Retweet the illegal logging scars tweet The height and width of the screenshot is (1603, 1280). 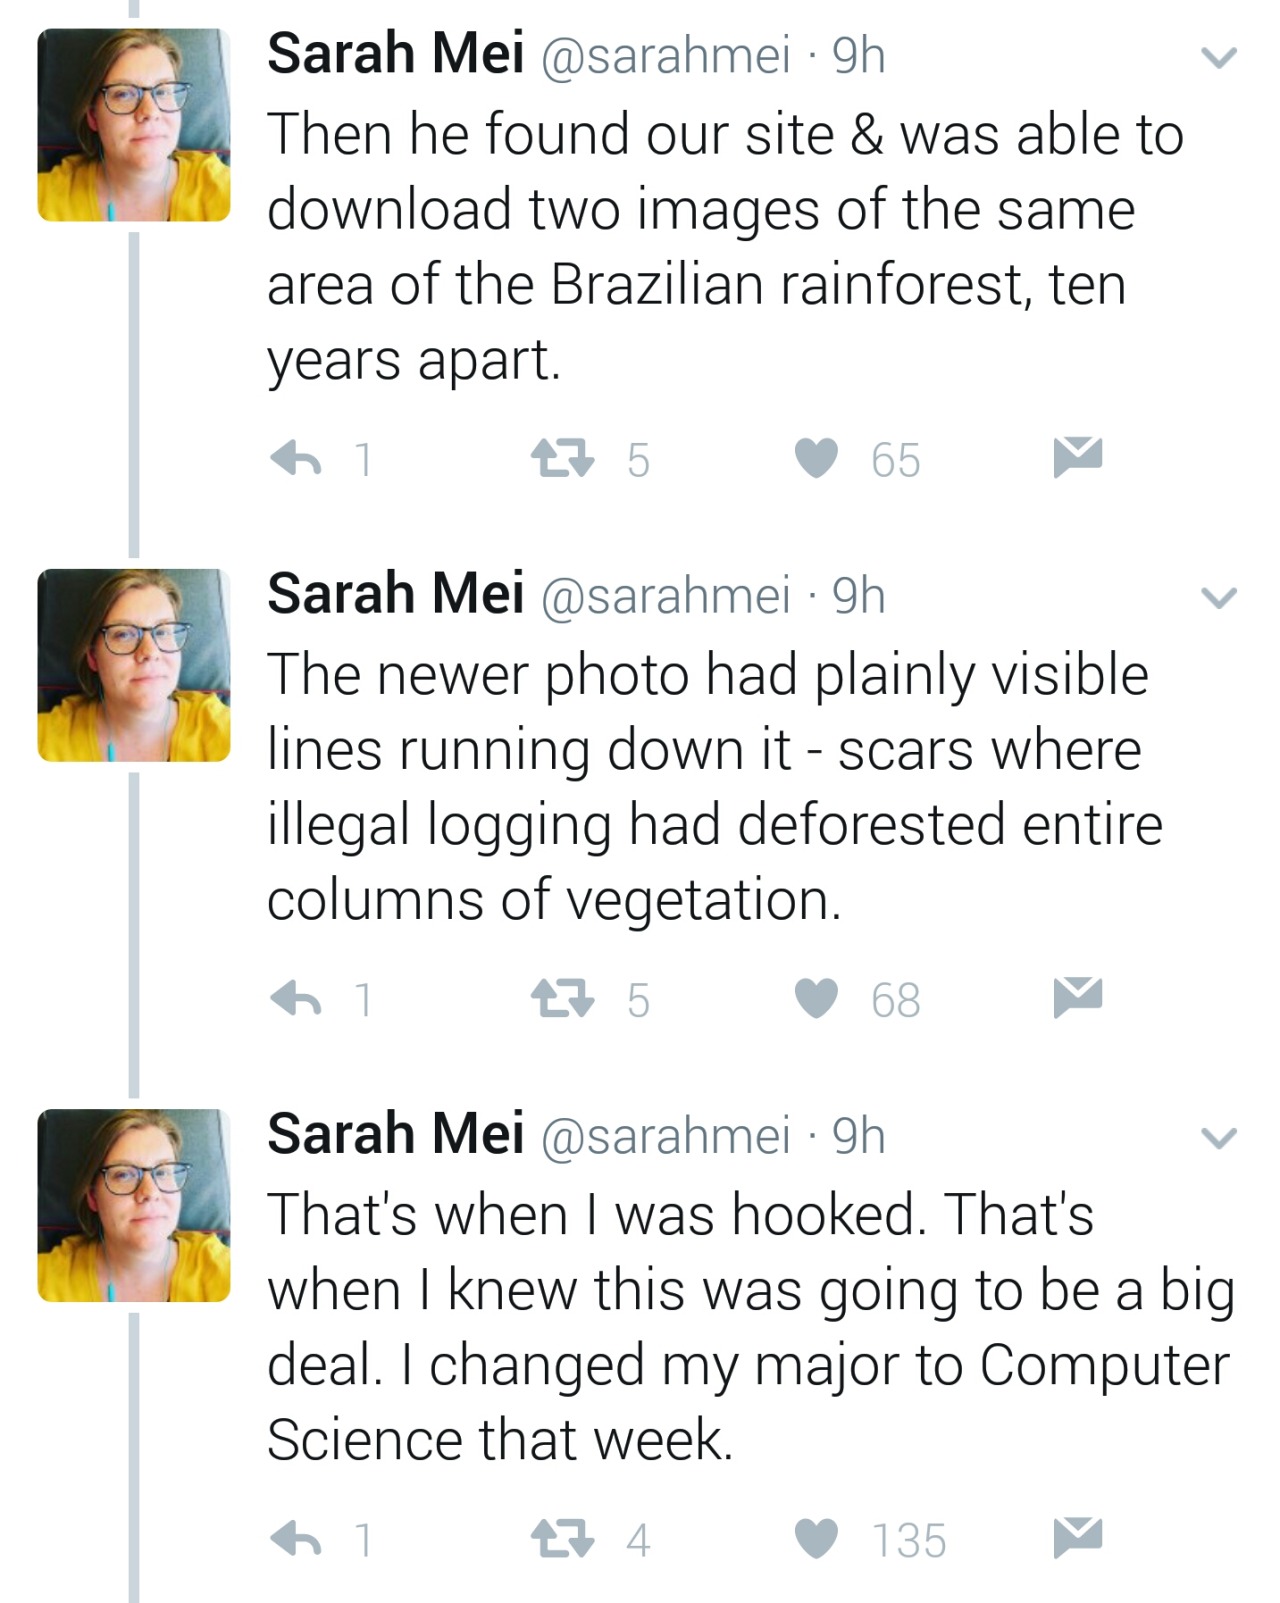click(x=562, y=998)
